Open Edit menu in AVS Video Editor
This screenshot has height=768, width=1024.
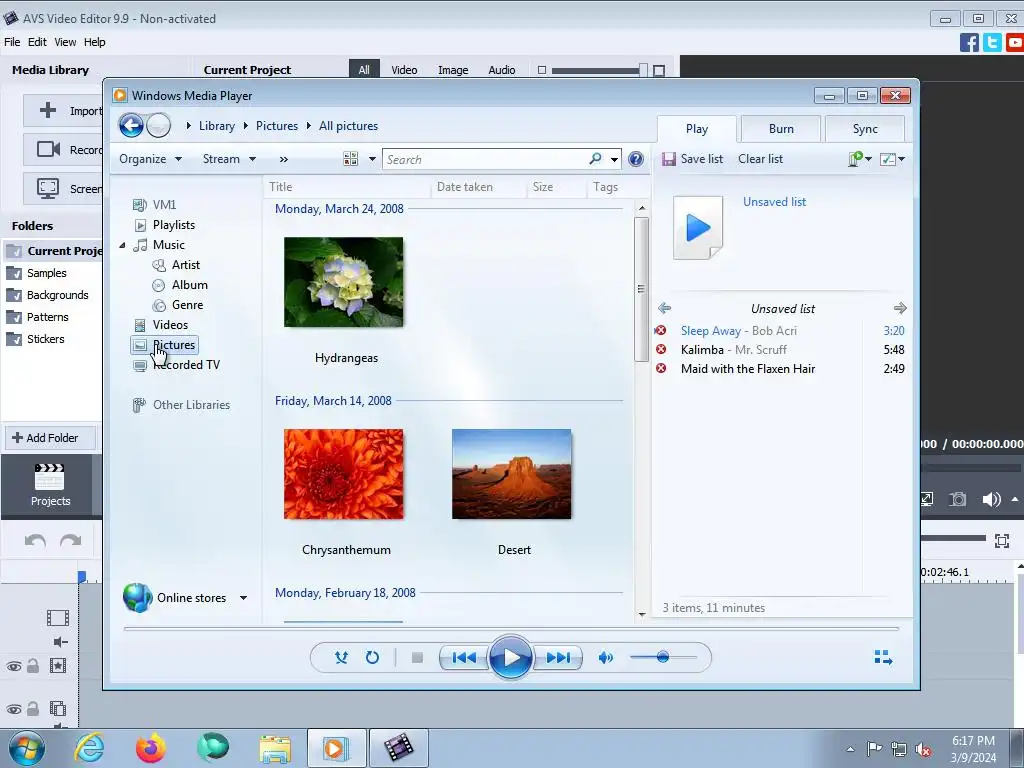tap(37, 42)
